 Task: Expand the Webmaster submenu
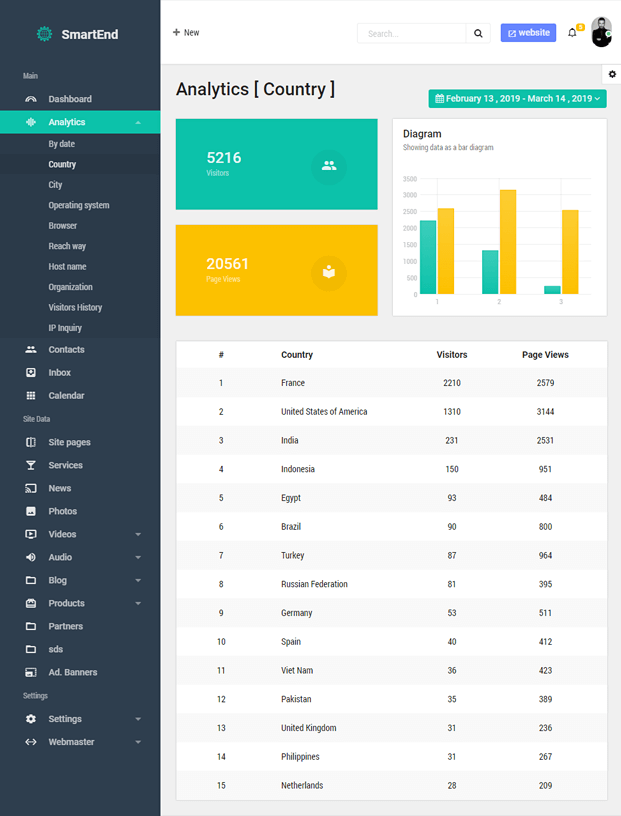coord(138,742)
